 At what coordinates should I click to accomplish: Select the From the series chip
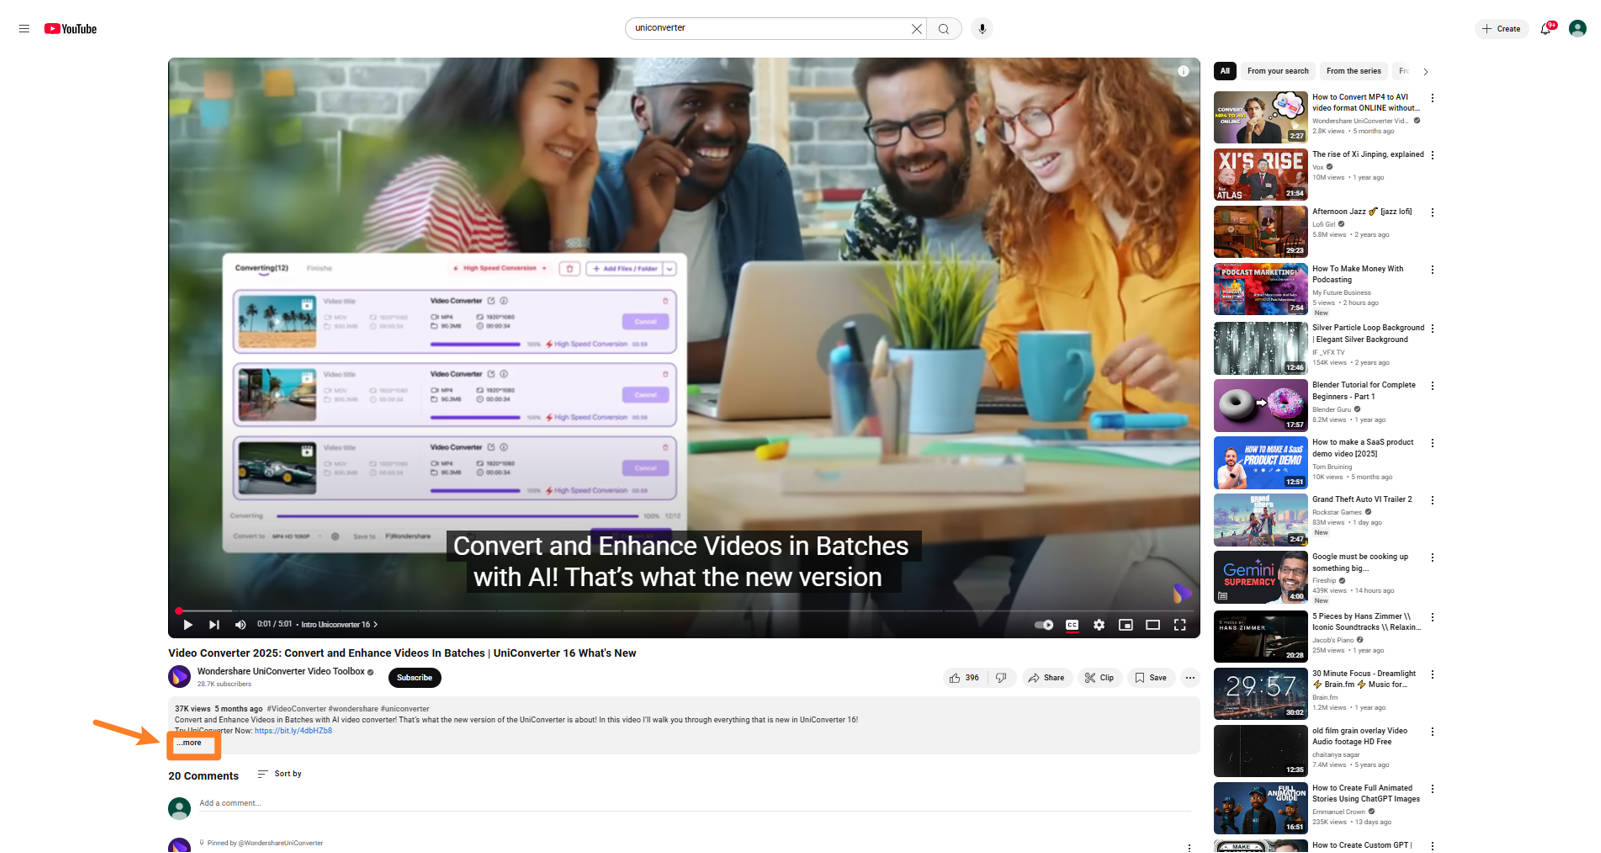[1353, 71]
